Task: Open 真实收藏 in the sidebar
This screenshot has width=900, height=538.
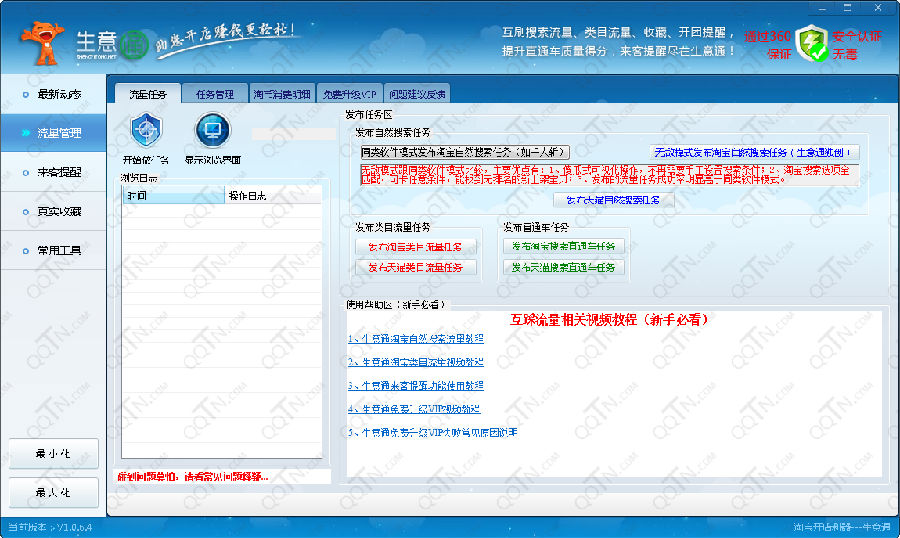Action: click(53, 211)
